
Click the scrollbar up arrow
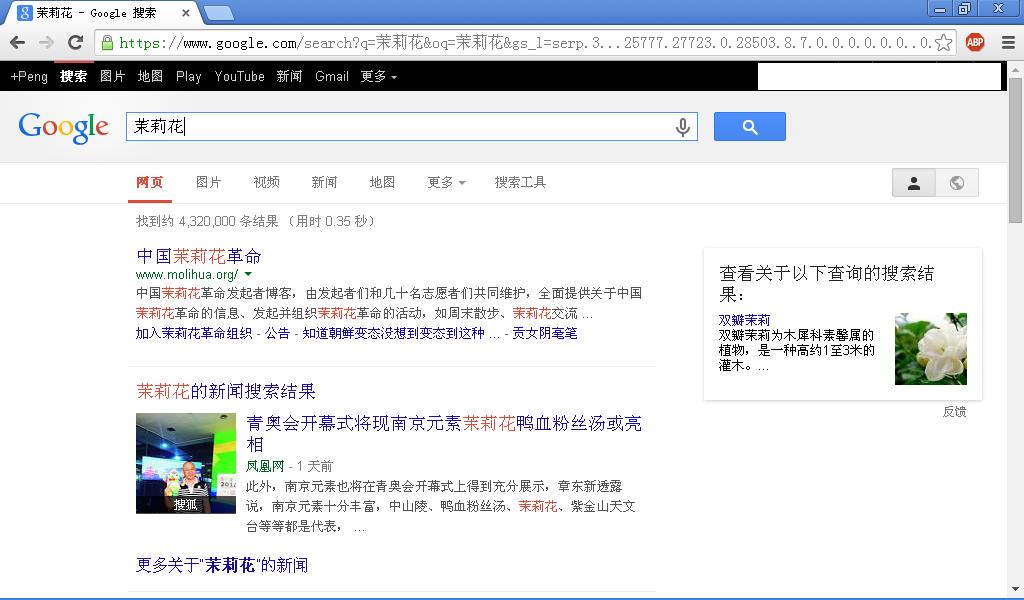[x=1016, y=68]
